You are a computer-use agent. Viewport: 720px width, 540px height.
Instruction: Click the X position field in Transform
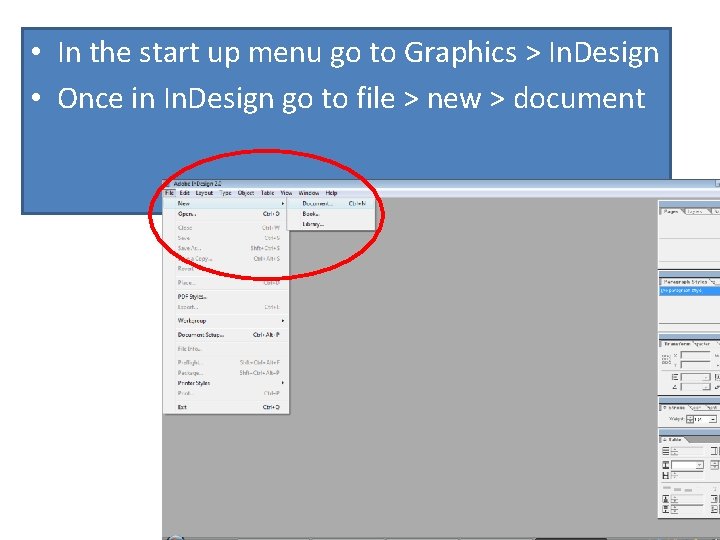pos(695,355)
